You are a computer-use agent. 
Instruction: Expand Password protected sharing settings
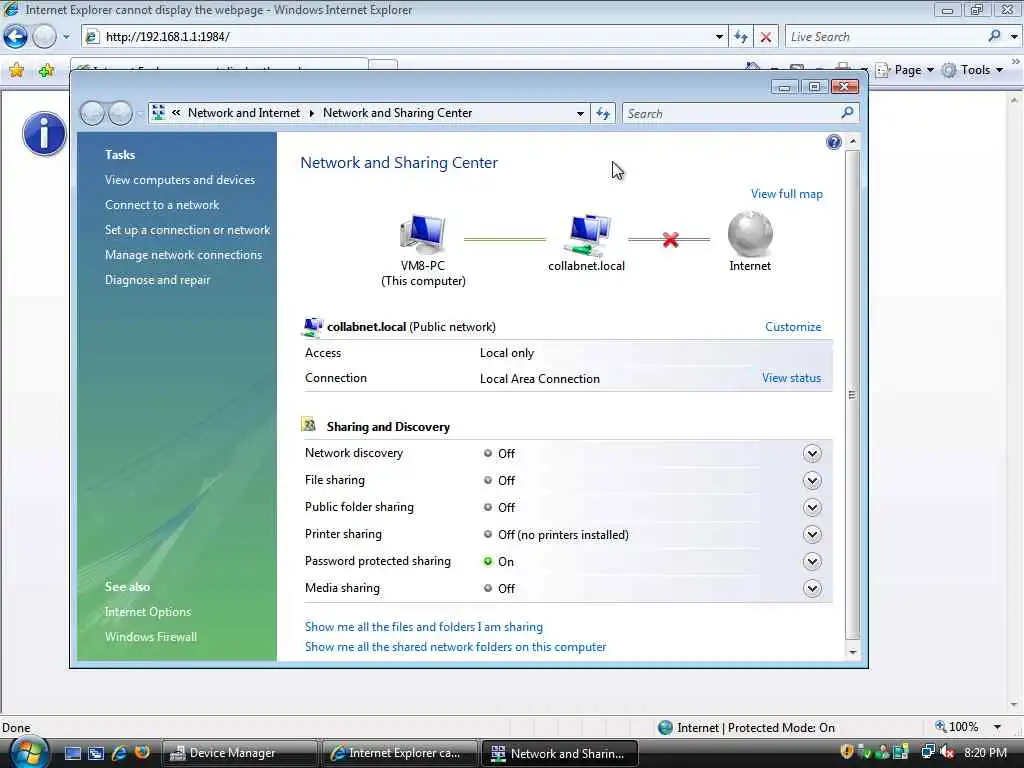(812, 562)
